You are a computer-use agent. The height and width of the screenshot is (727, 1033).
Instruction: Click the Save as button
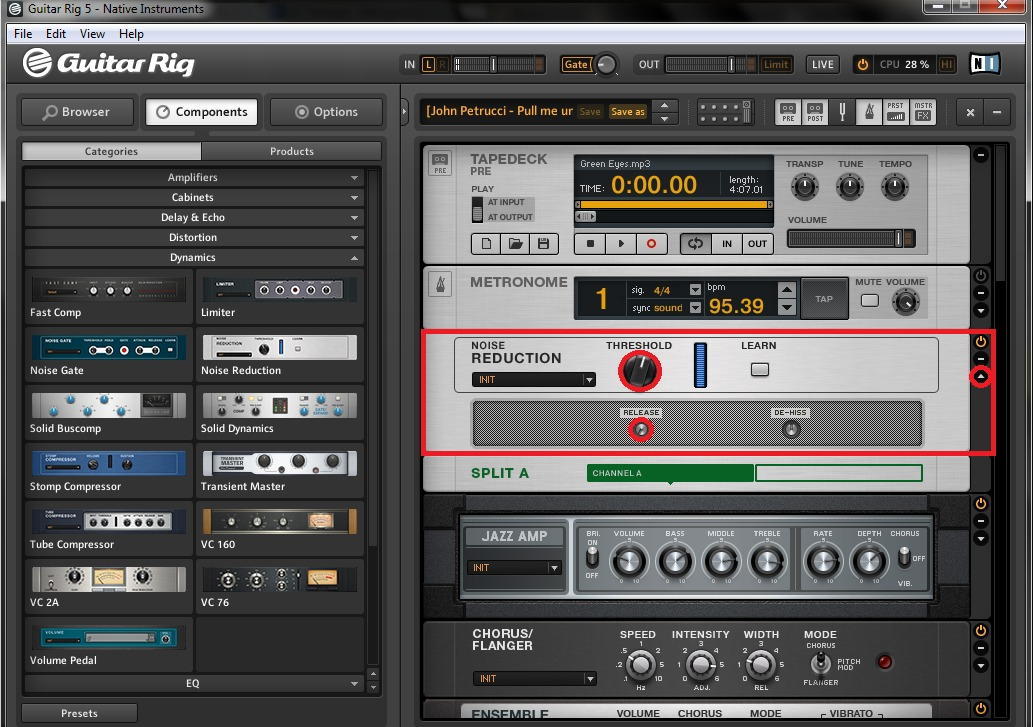628,112
